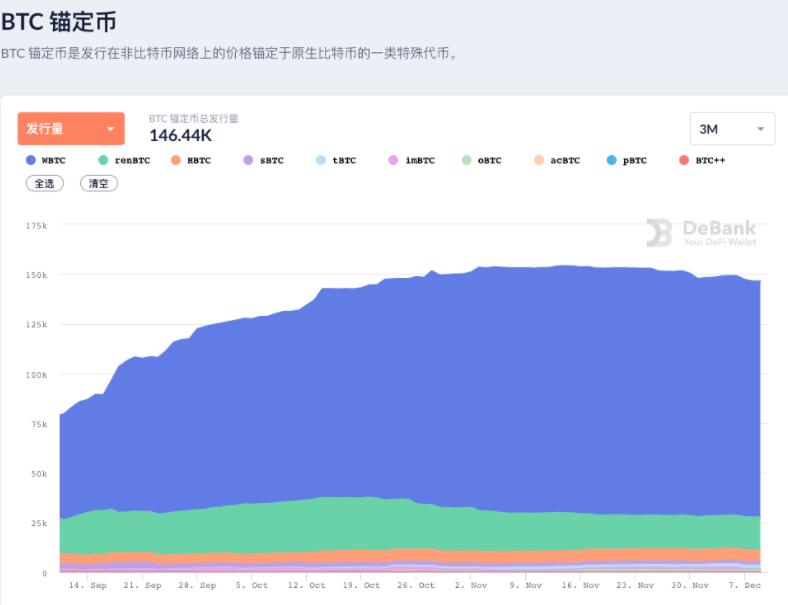Toggle the imBTC series in legend

(412, 160)
